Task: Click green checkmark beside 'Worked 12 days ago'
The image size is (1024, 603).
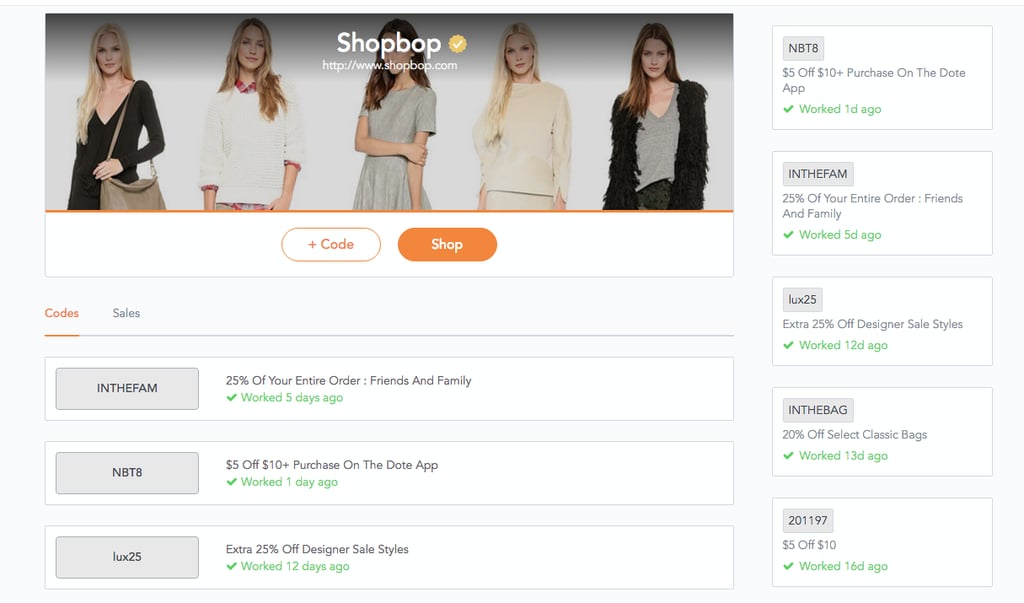Action: tap(231, 566)
